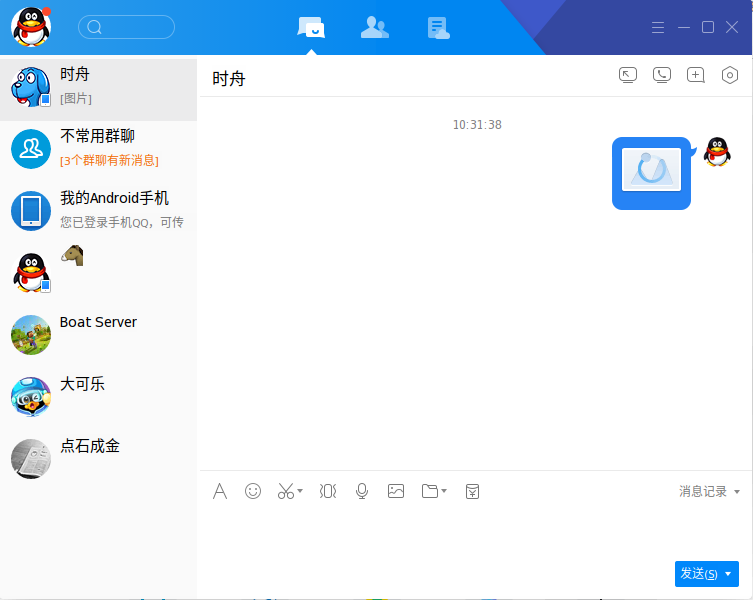Open the emoji picker in the chat toolbar
Screen dimensions: 753x600
tap(253, 491)
